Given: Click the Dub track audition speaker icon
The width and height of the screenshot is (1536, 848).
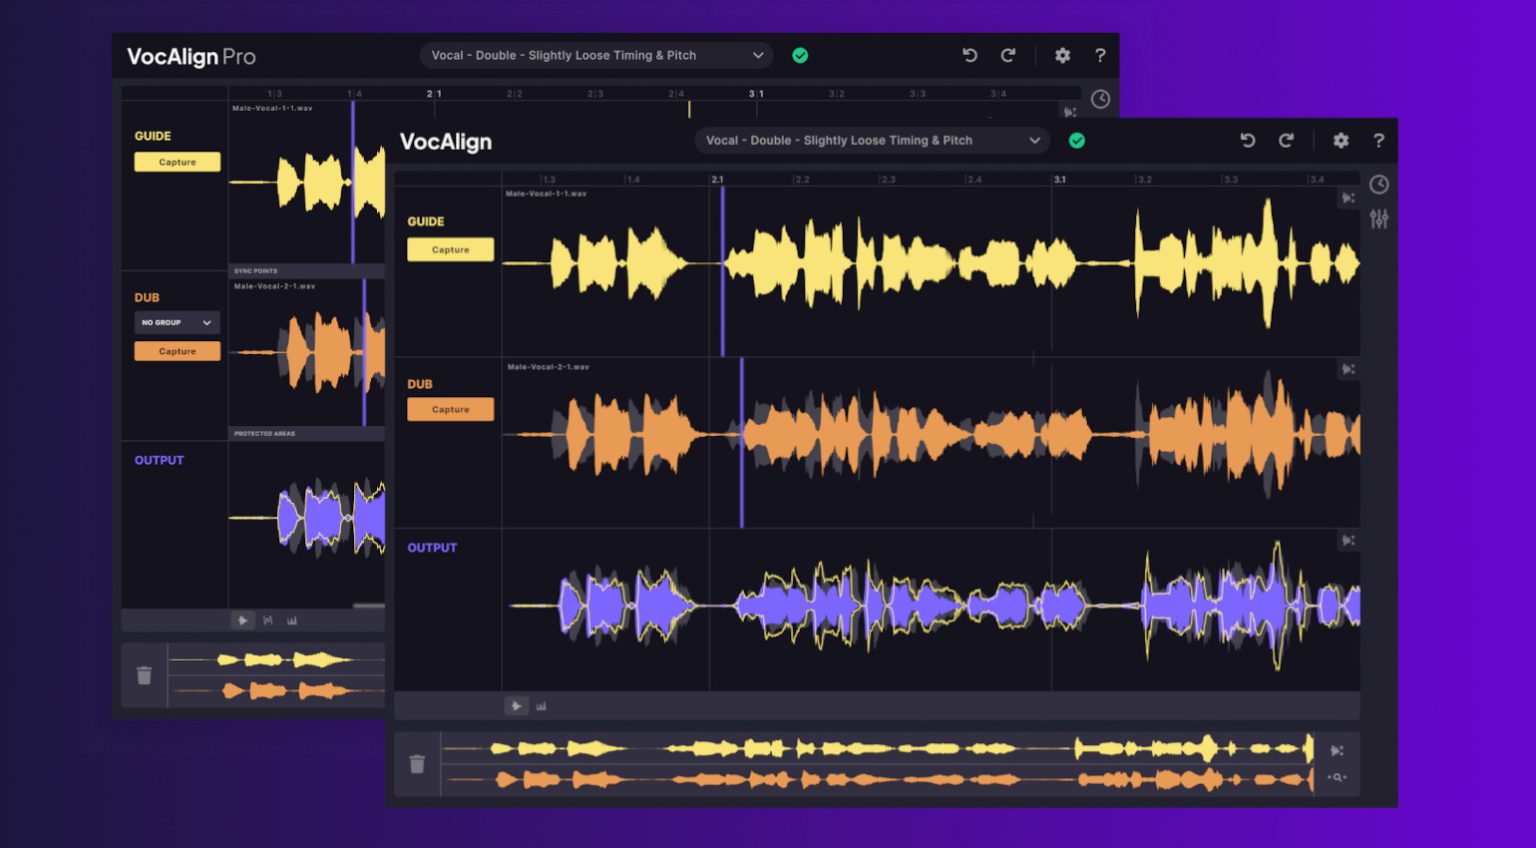Looking at the screenshot, I should pos(1347,367).
